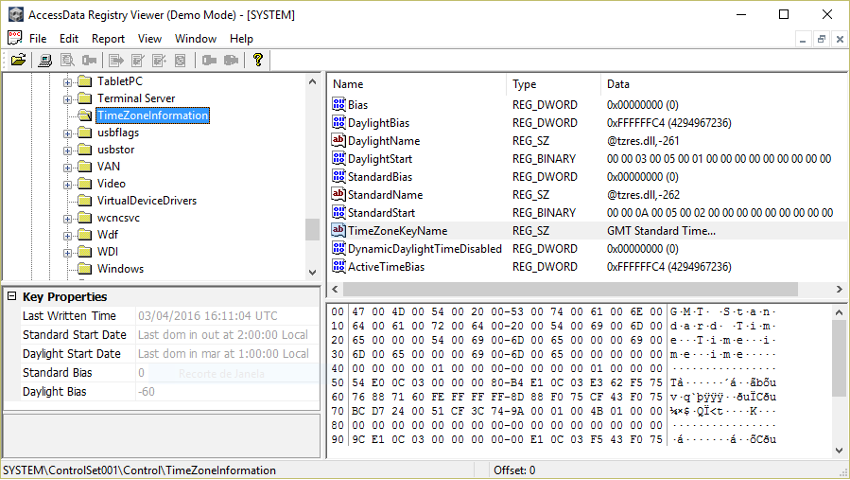850x480 pixels.
Task: Expand the Terminal Server tree node
Action: tap(67, 99)
